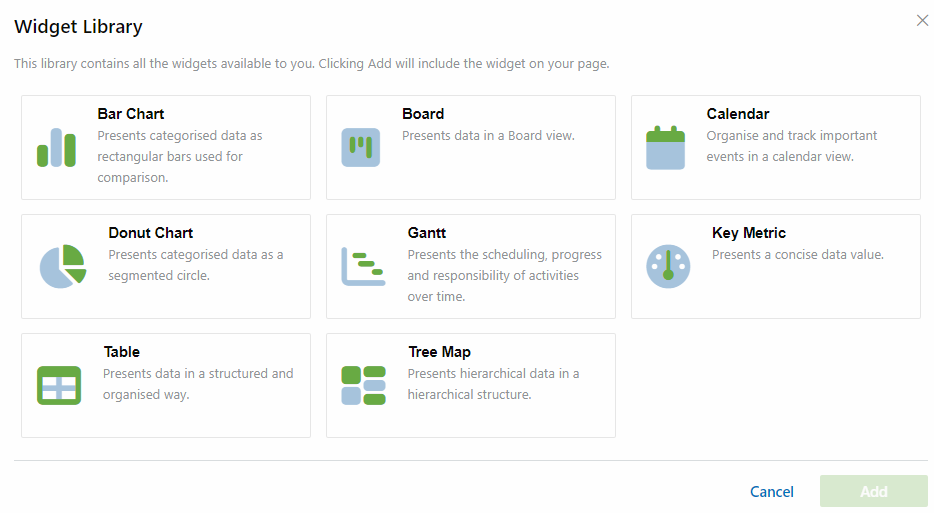Screen dimensions: 934x513
Task: Pick the Board widget title
Action: 423,114
